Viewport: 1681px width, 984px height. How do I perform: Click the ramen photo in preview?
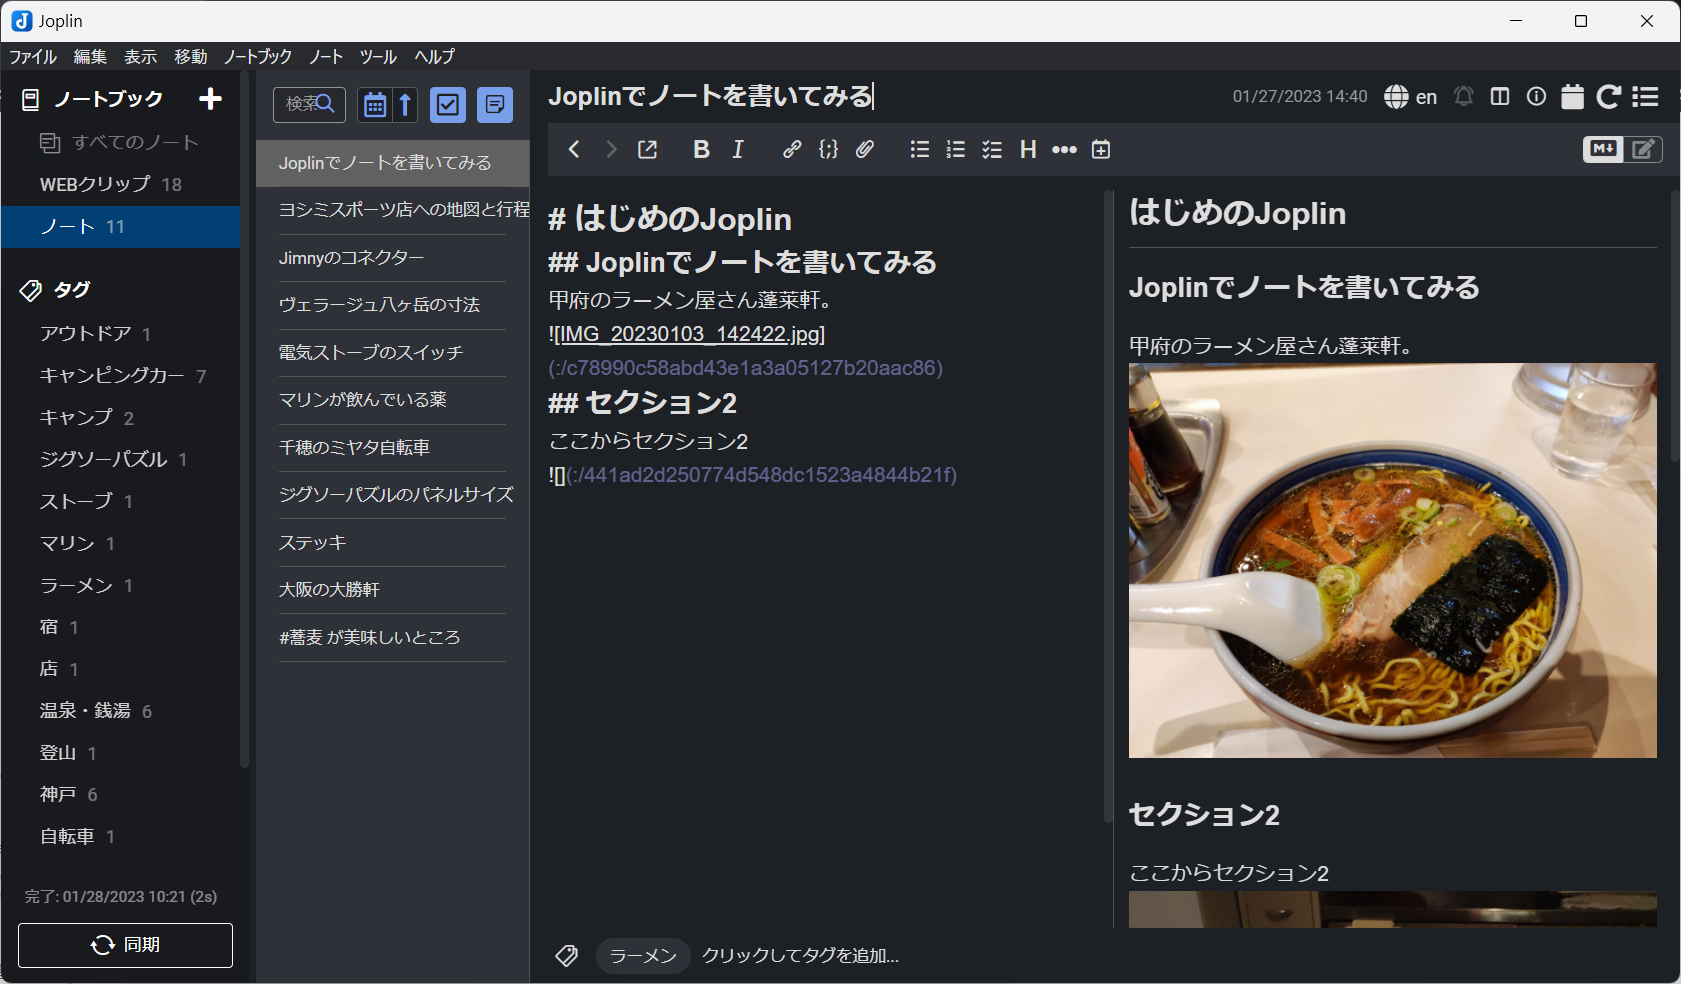(1392, 560)
